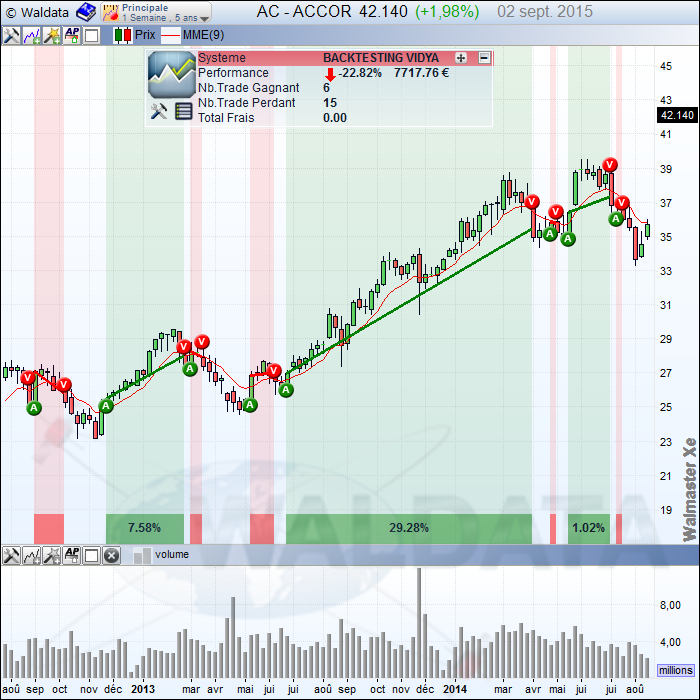Close the volume panel with X button
The width and height of the screenshot is (700, 700).
pos(112,555)
